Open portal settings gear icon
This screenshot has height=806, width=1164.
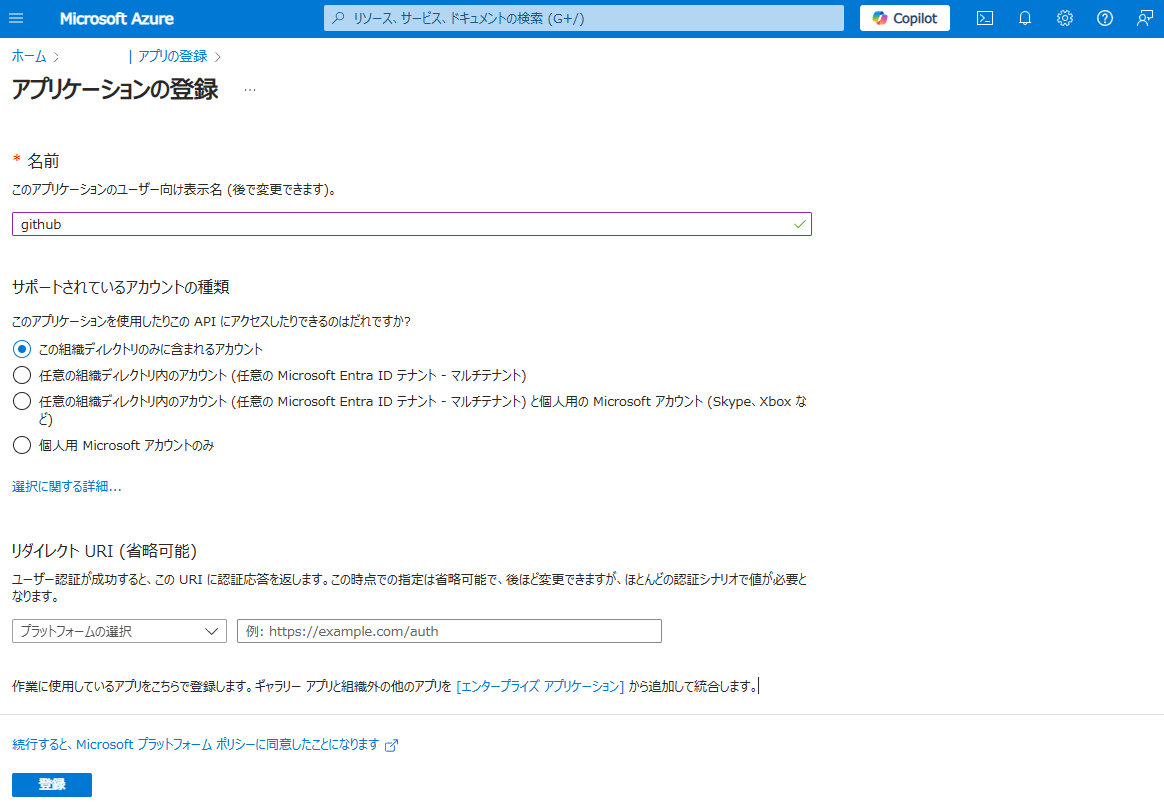coord(1065,18)
